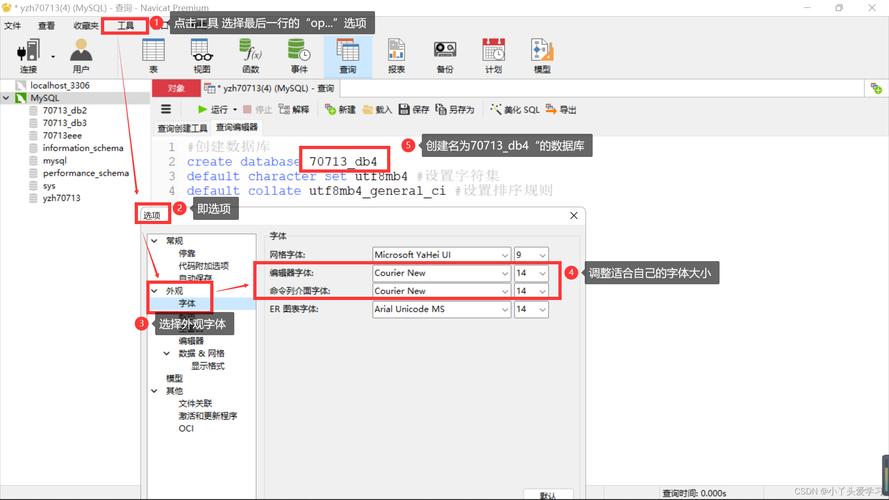This screenshot has height=500, width=889.
Task: Collapse the 外观 options group
Action: (154, 291)
